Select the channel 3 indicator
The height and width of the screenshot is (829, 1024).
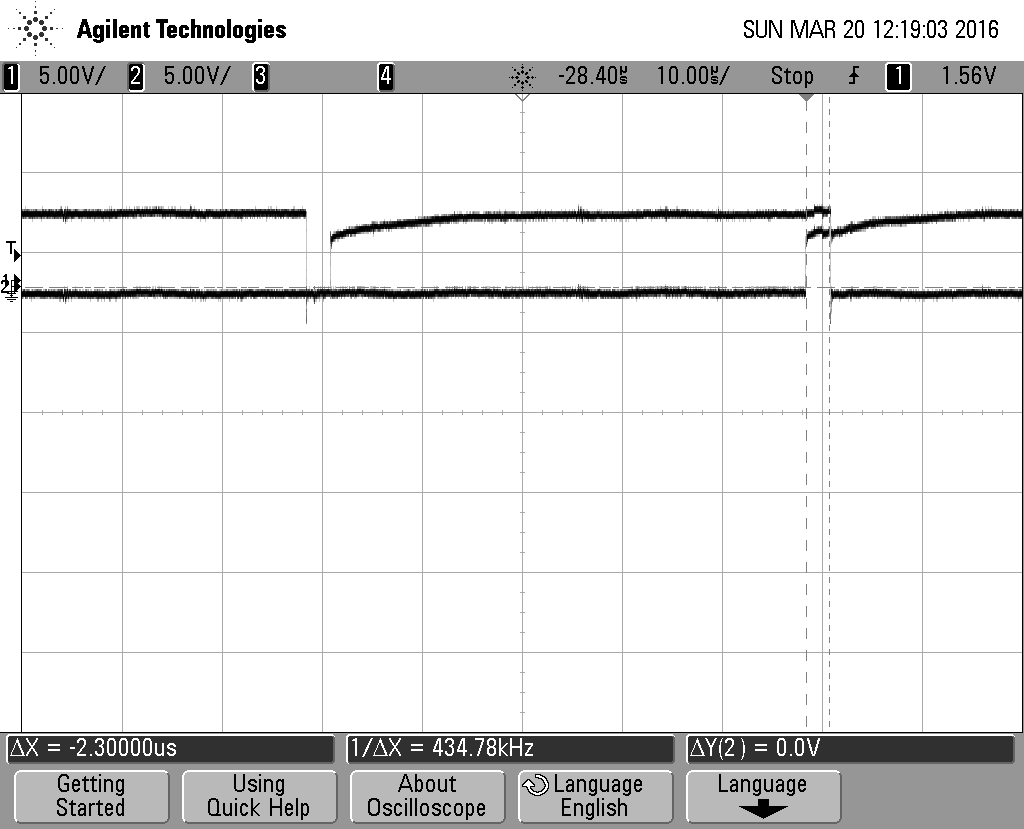[x=261, y=76]
